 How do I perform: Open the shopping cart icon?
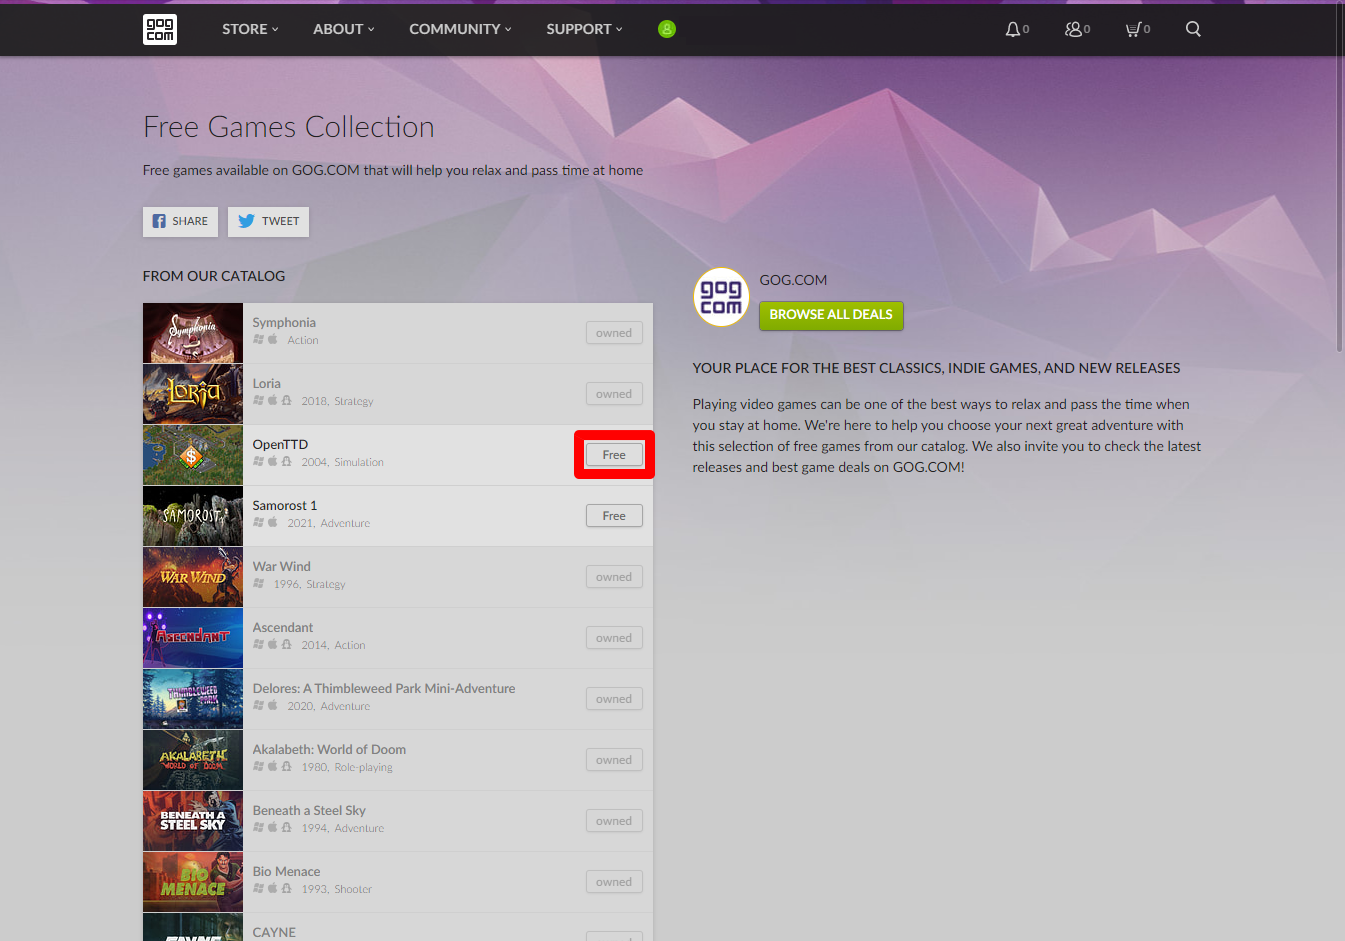point(1133,29)
